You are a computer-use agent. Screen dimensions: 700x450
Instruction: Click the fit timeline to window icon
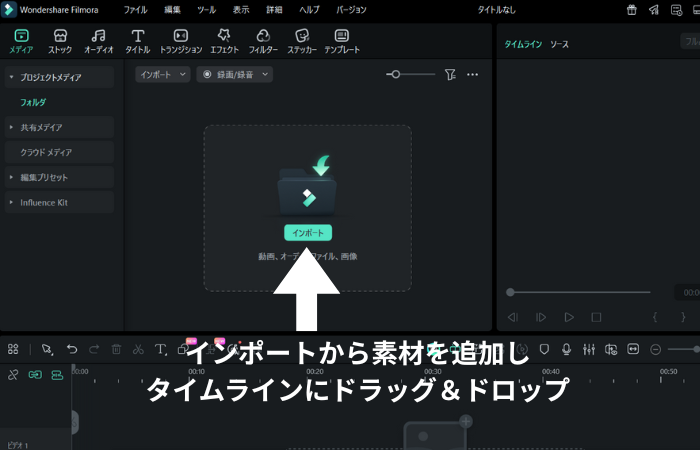point(633,349)
